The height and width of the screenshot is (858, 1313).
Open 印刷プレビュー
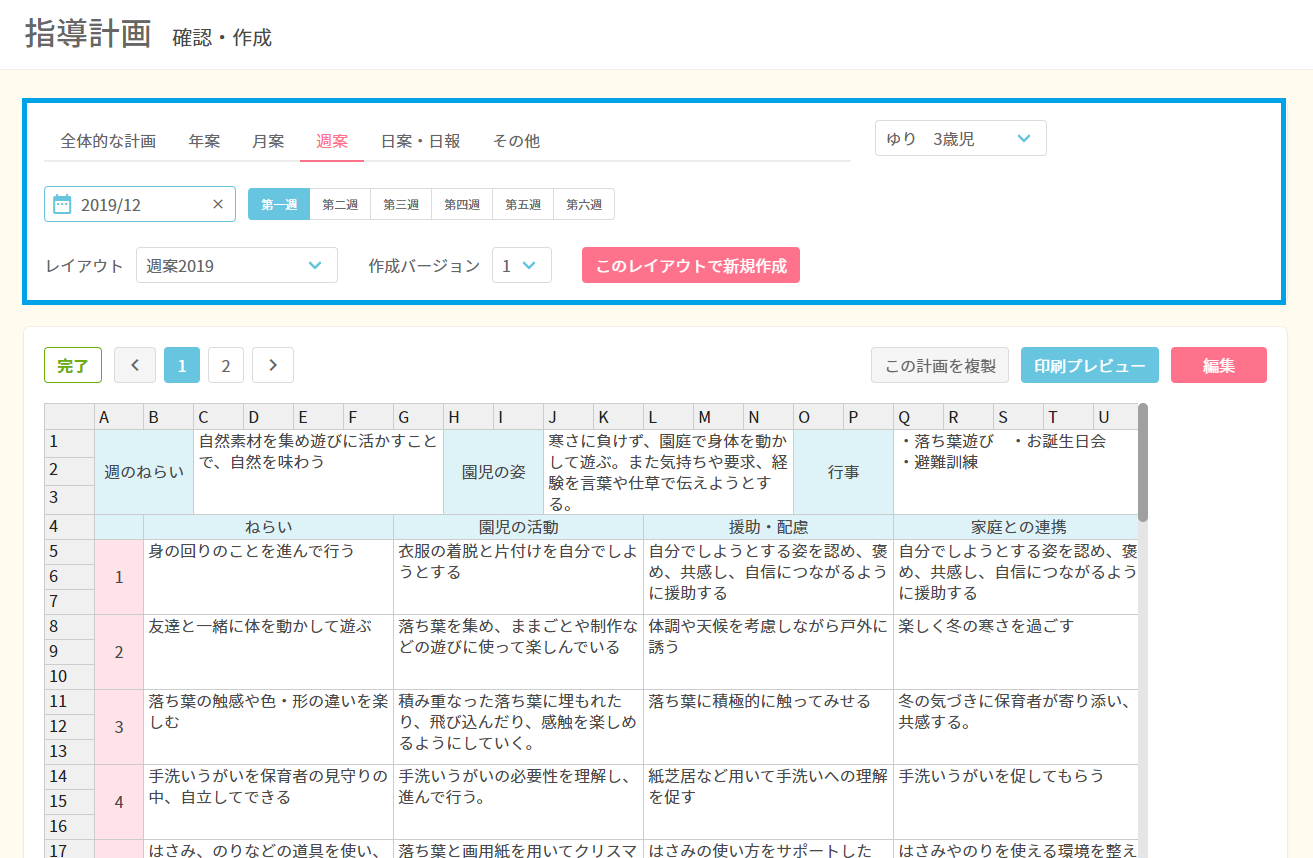pyautogui.click(x=1090, y=366)
